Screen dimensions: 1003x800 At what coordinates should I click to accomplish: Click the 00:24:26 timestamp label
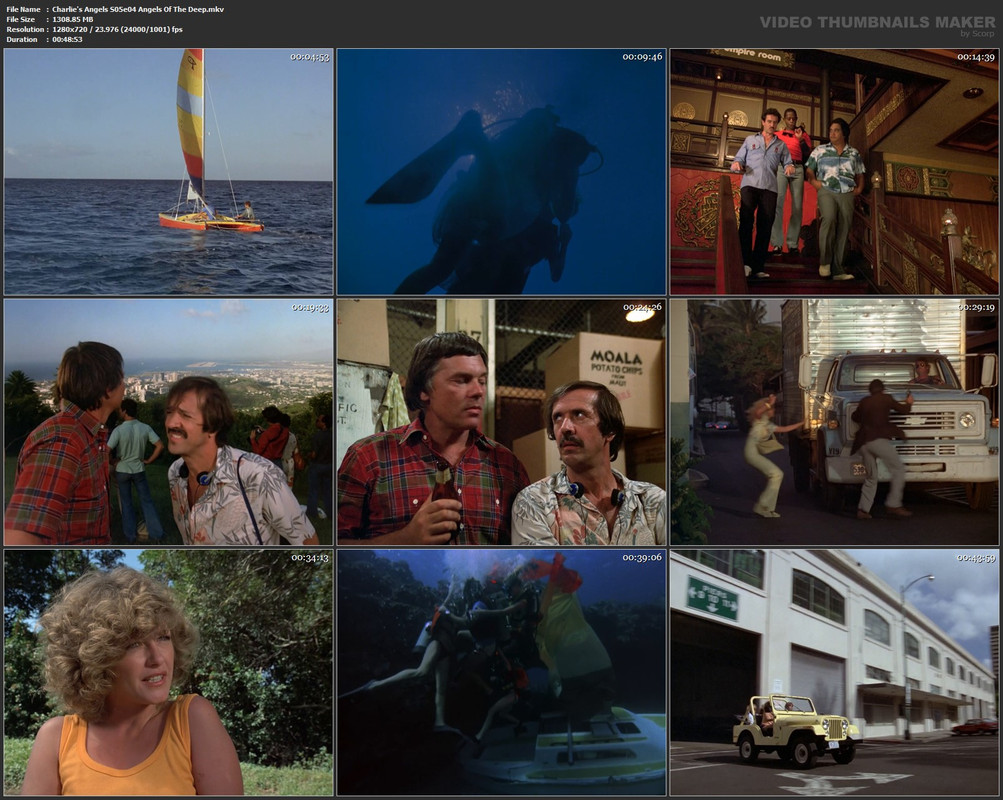pyautogui.click(x=643, y=308)
